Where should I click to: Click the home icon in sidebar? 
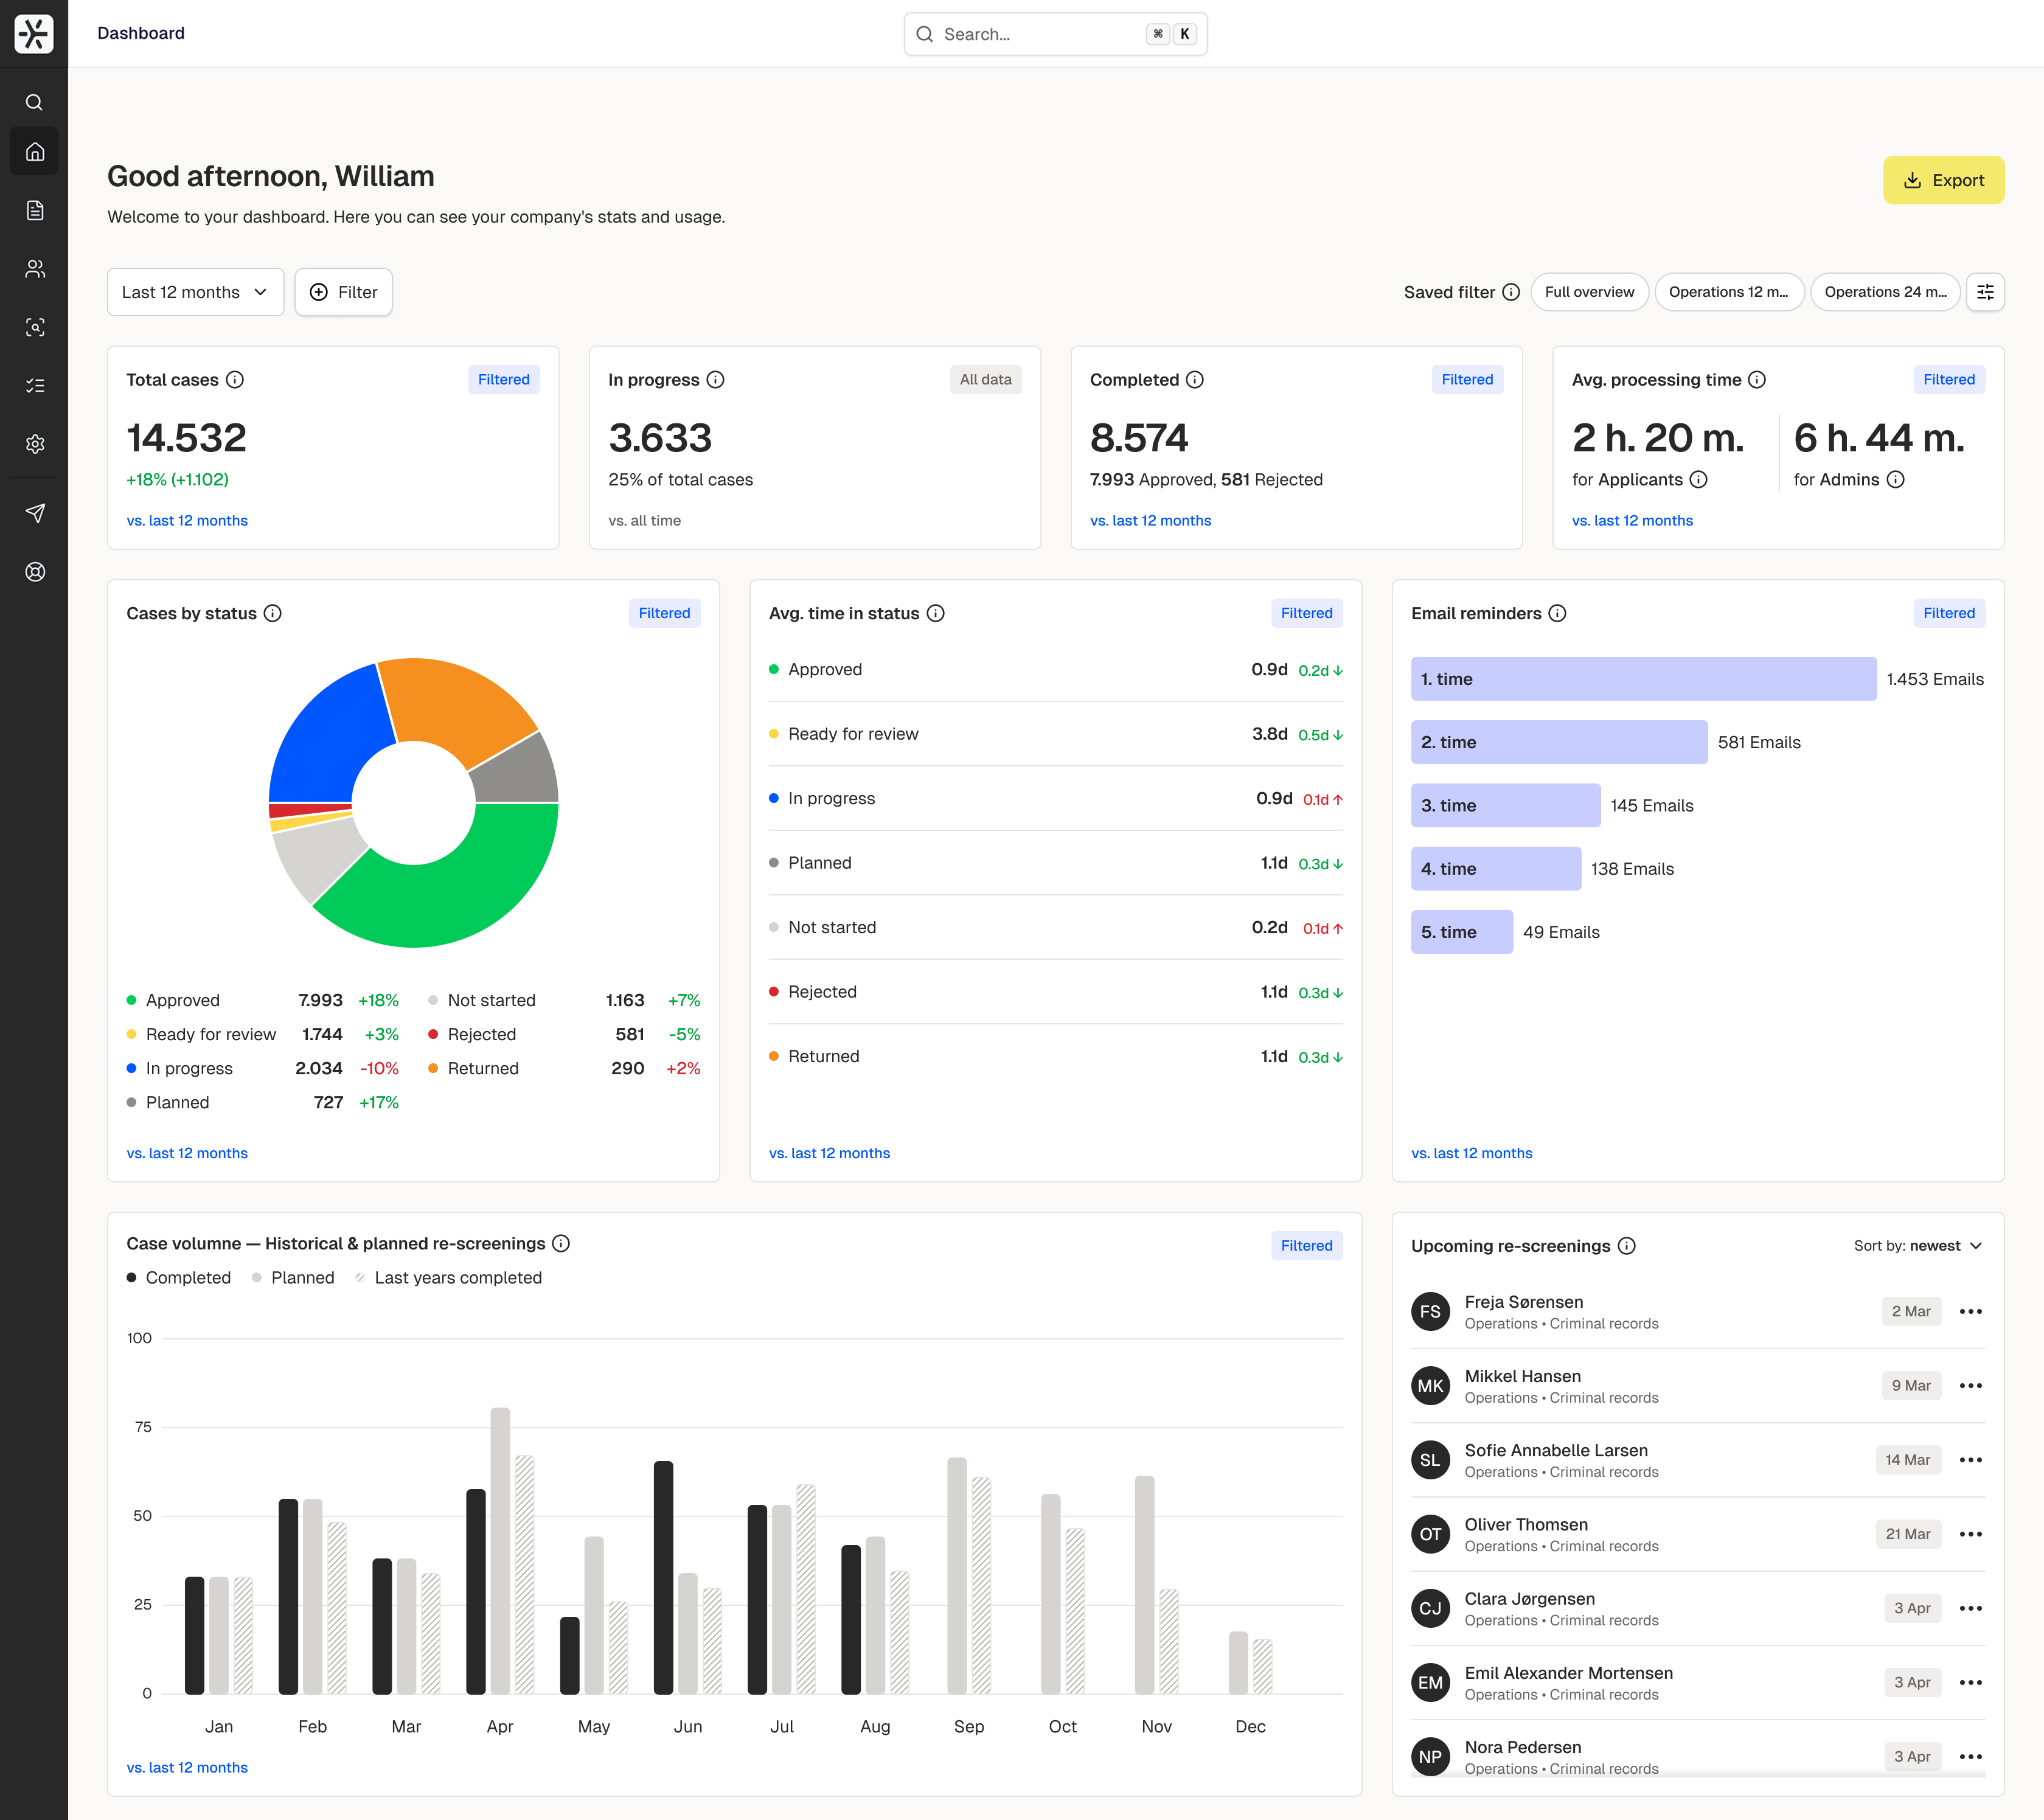click(x=35, y=152)
